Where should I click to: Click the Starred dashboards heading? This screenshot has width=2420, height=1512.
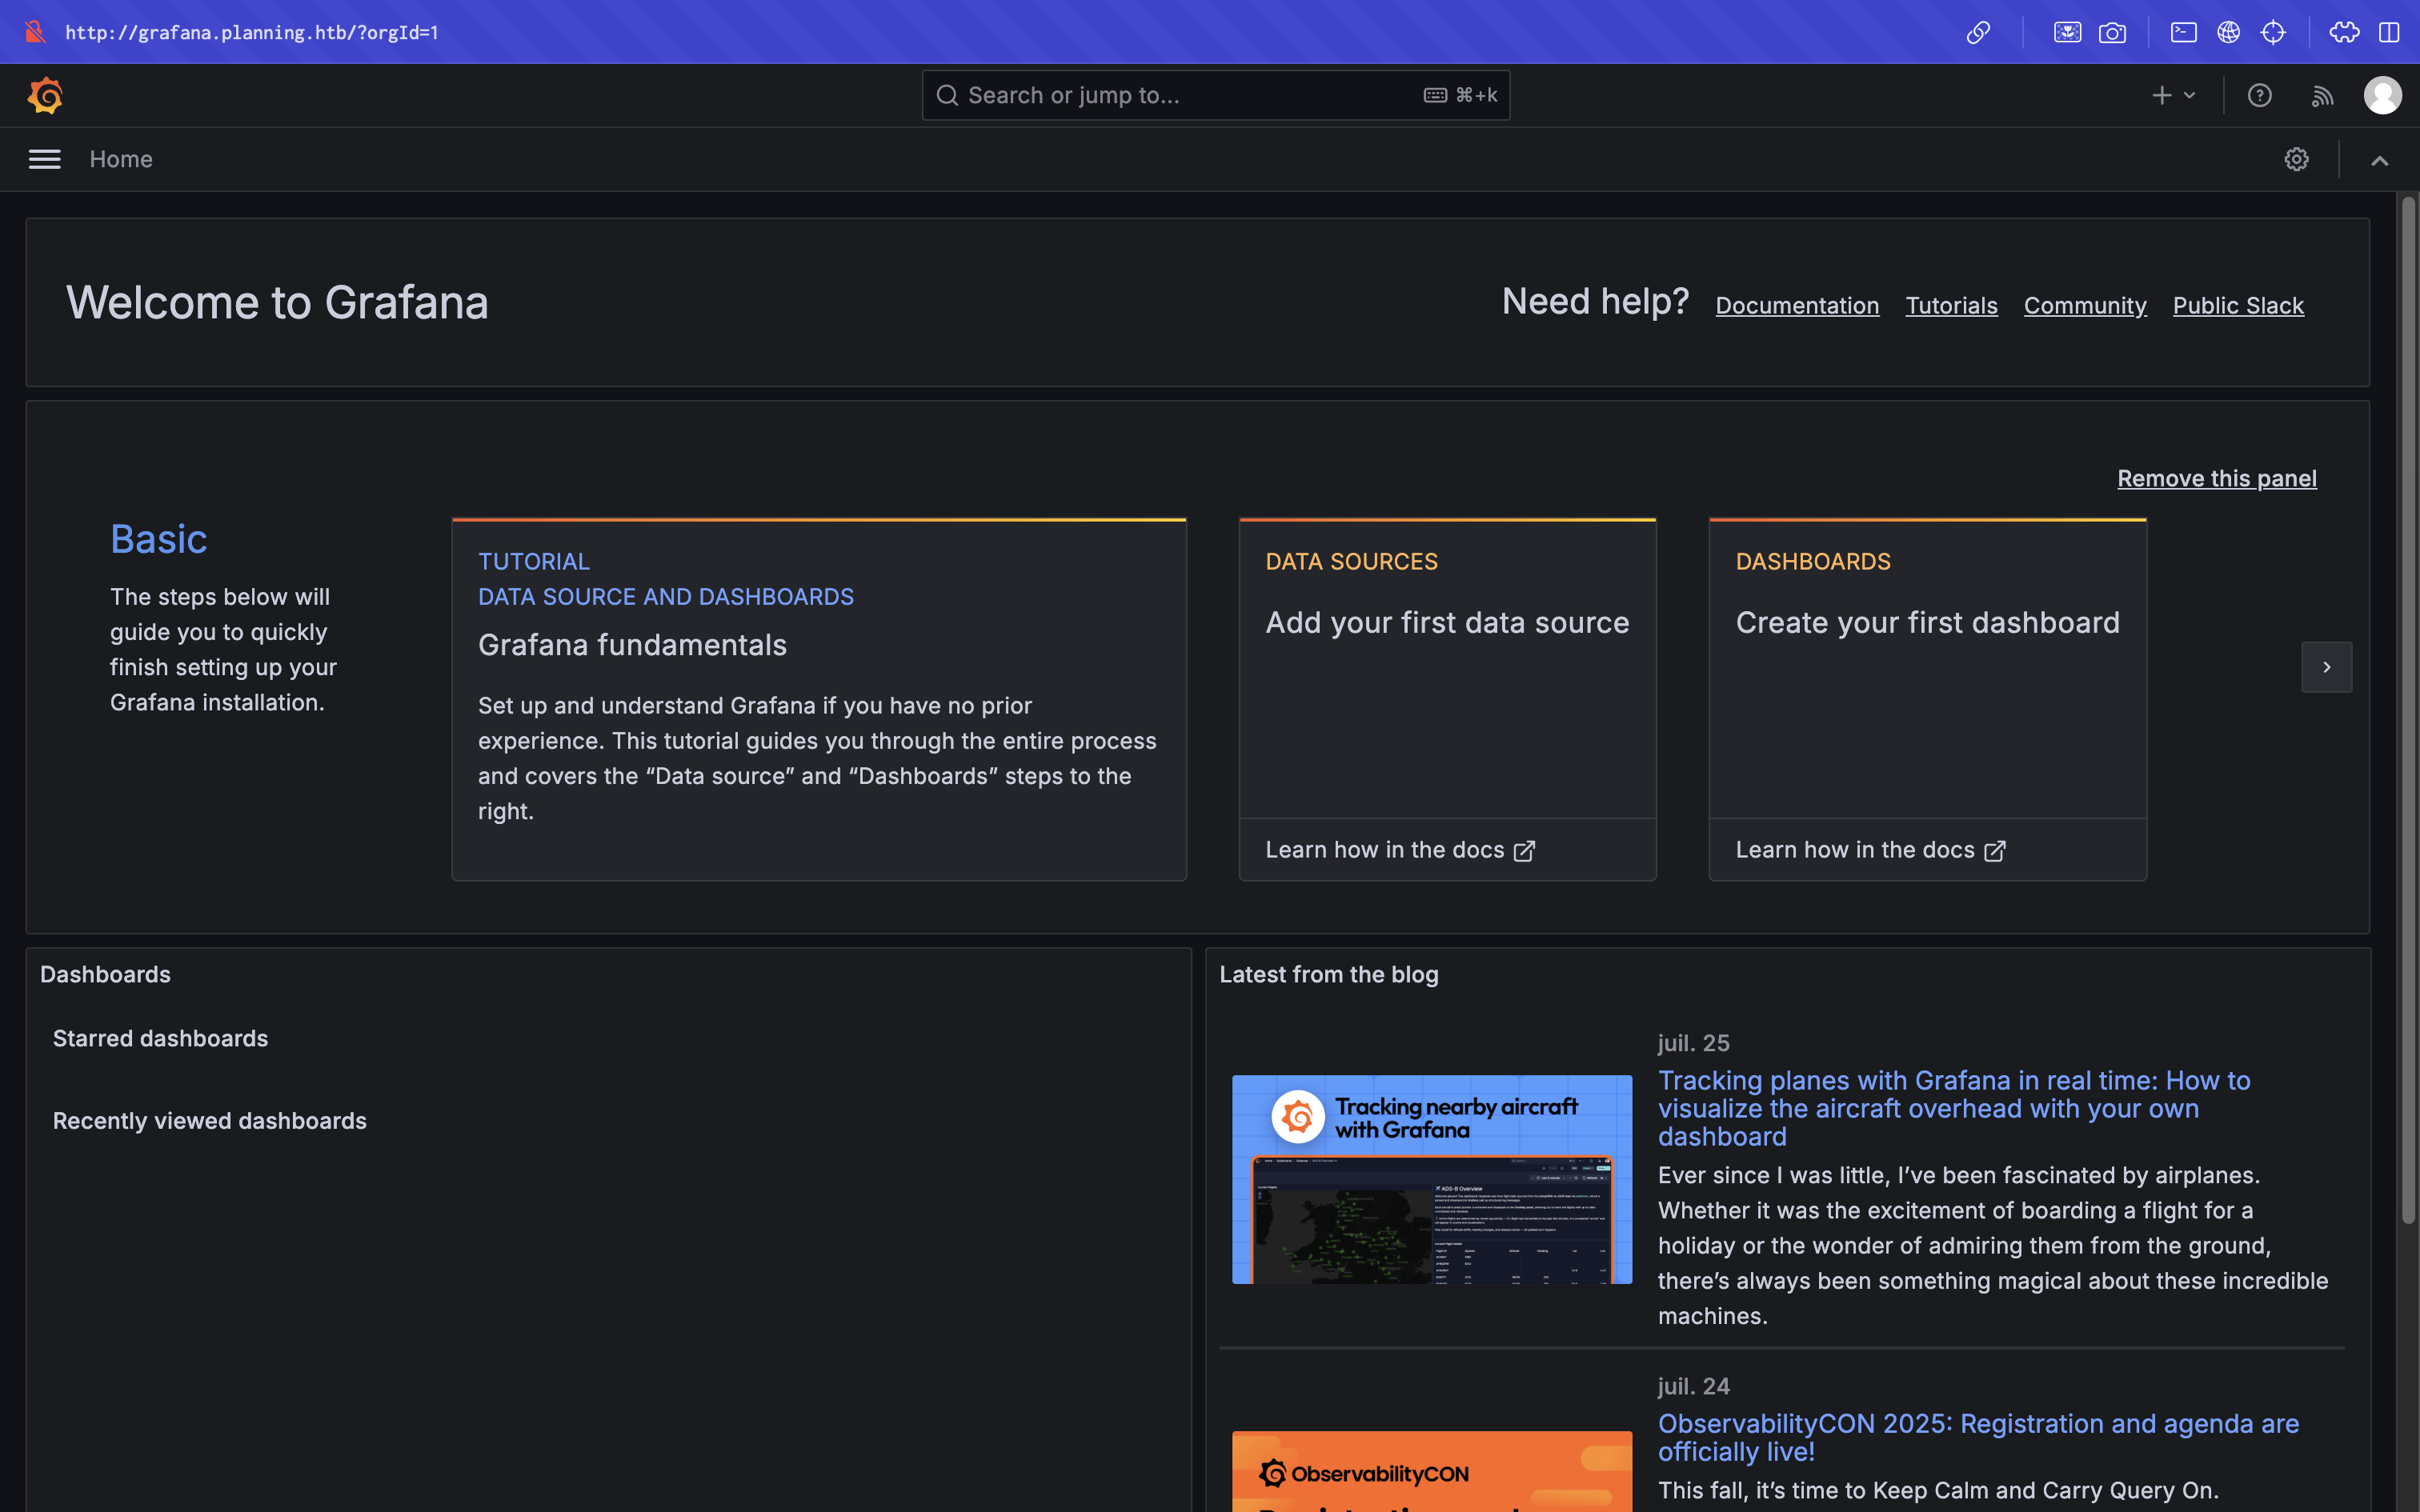tap(160, 1038)
